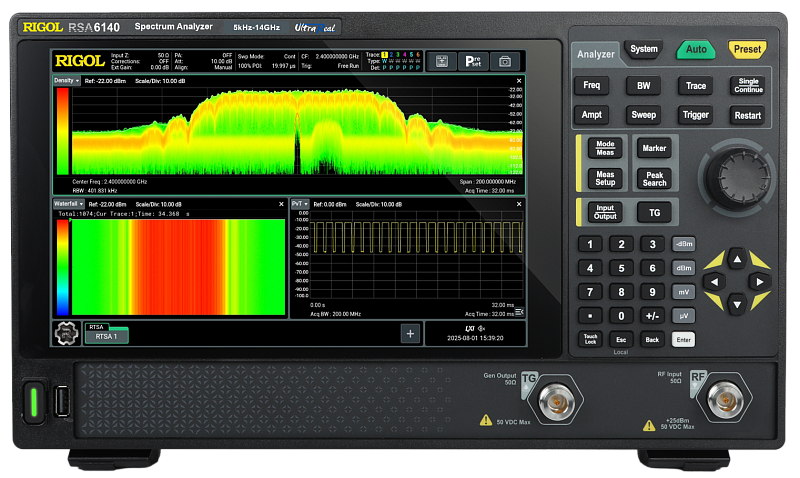Tap the date and time 2025-08-01 readout
The width and height of the screenshot is (800, 478).
pyautogui.click(x=475, y=338)
